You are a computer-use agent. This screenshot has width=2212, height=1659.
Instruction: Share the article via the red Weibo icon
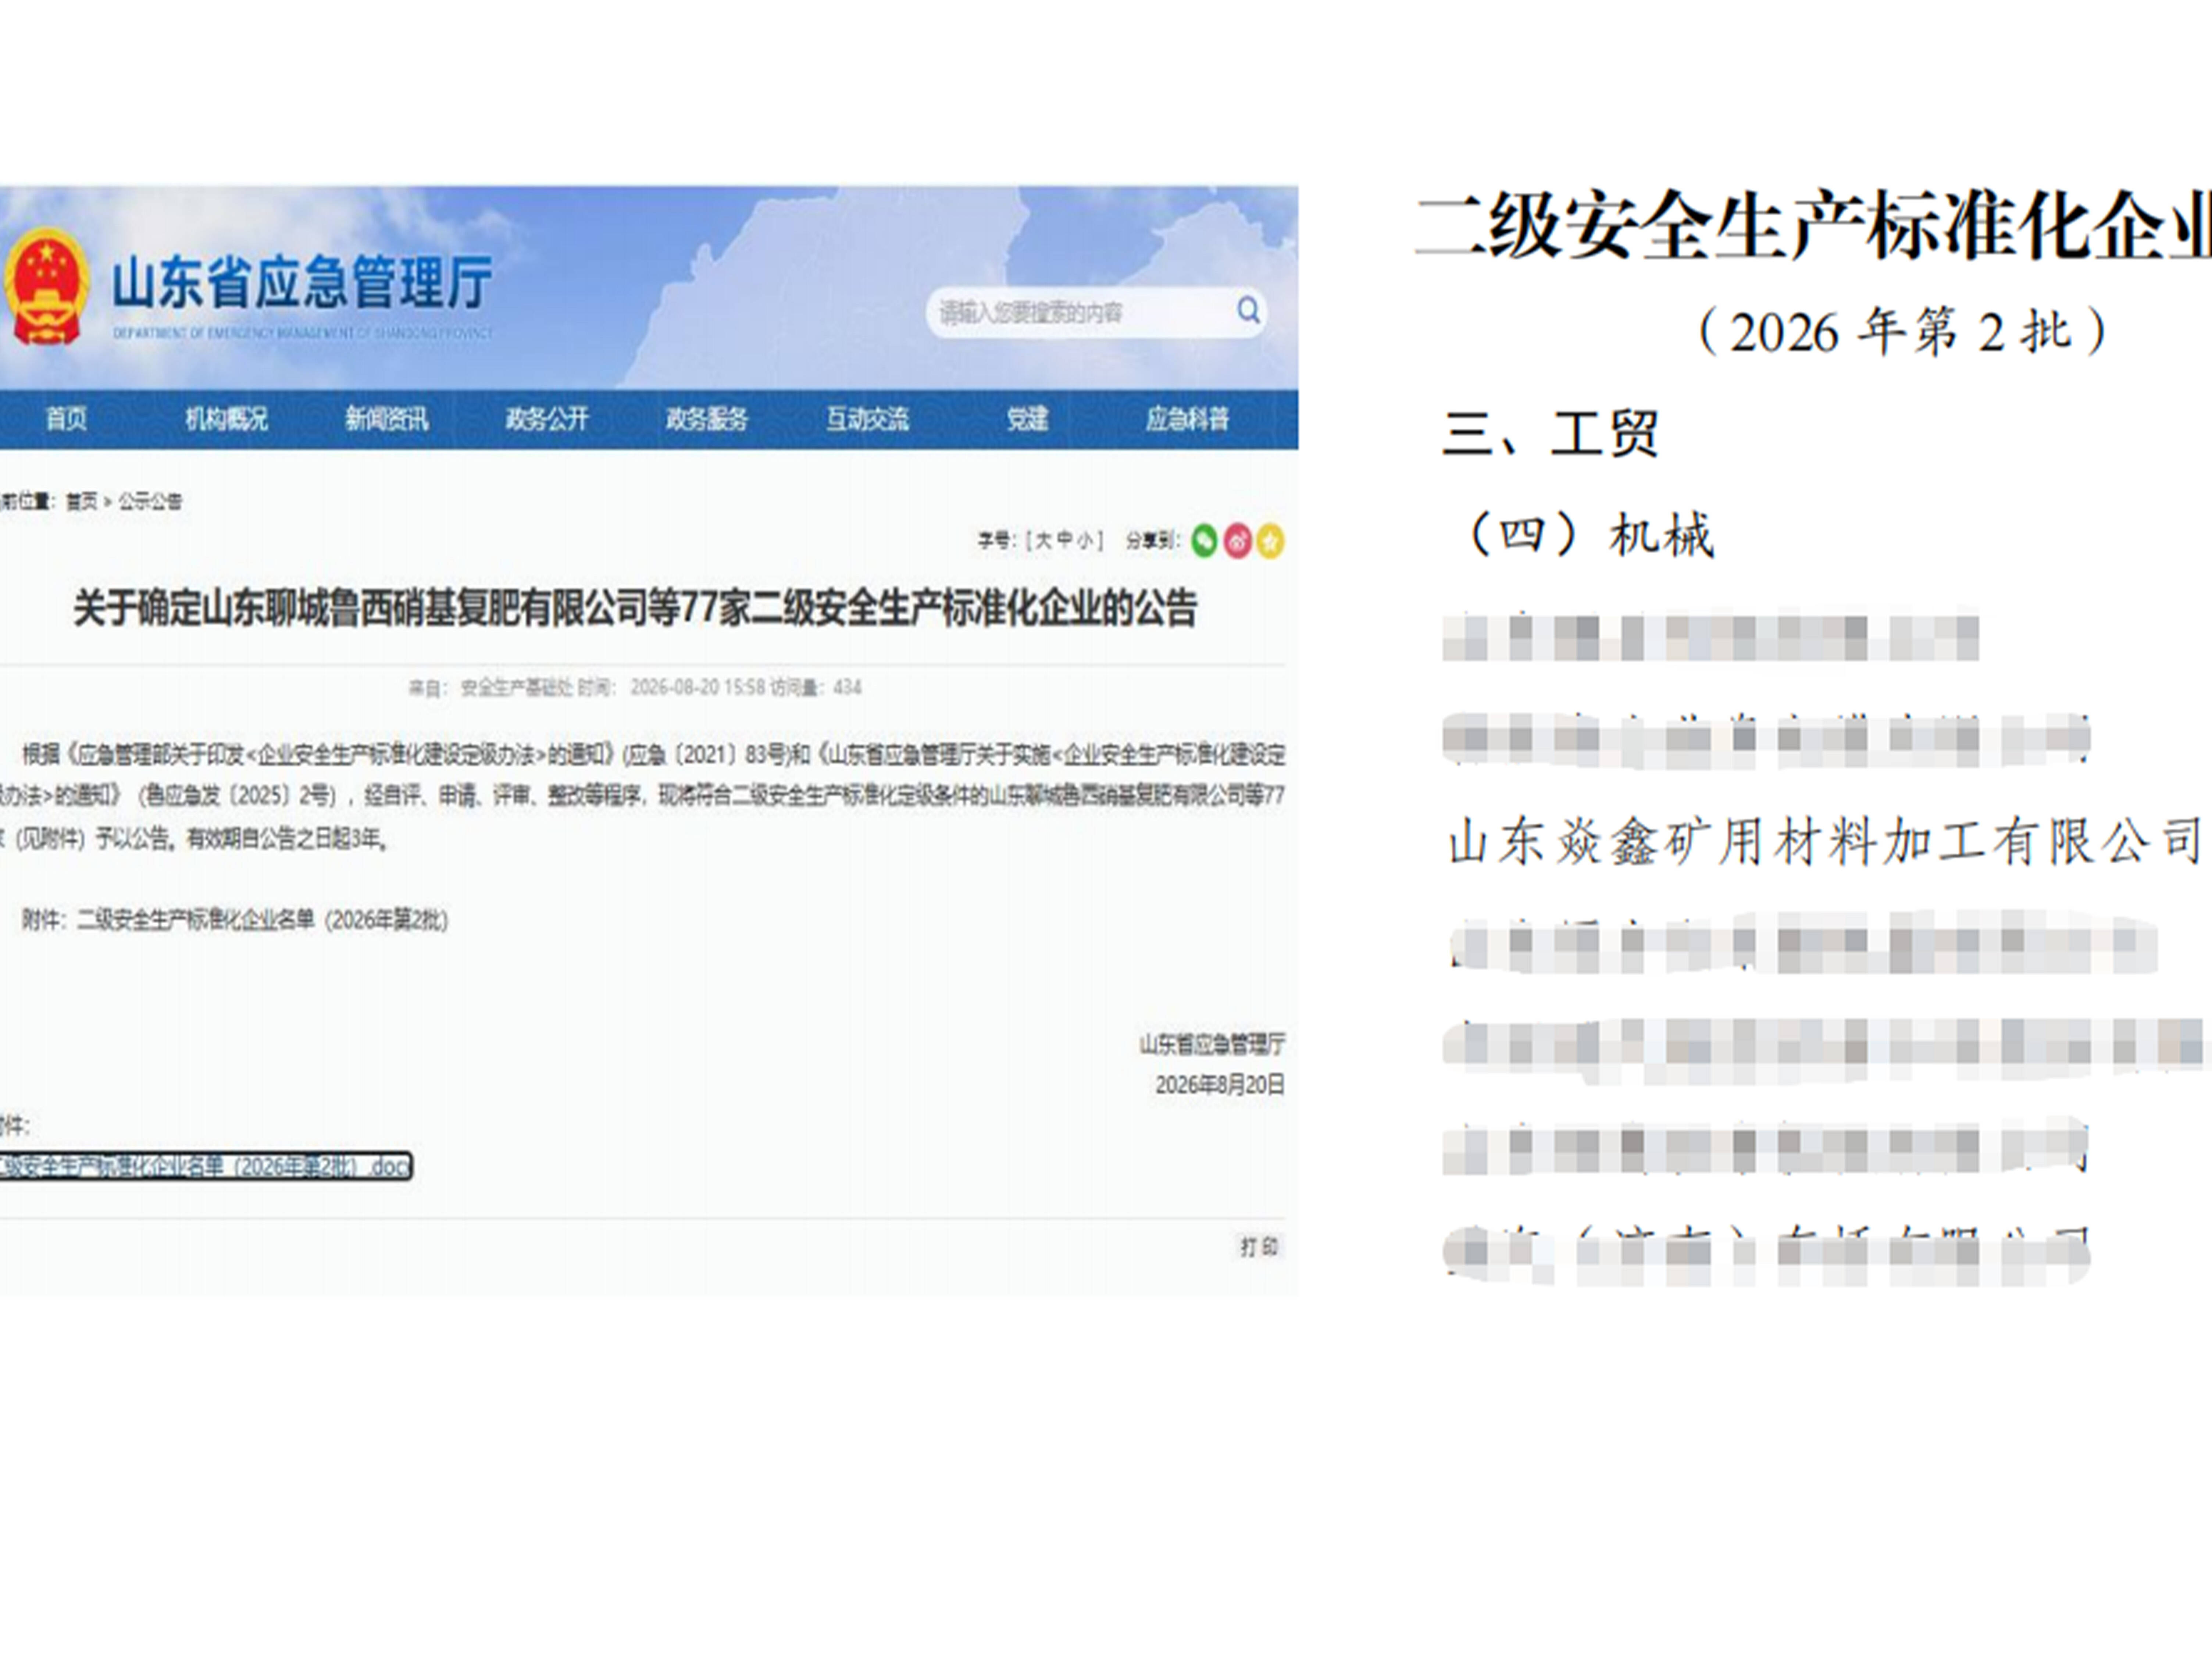point(1237,541)
